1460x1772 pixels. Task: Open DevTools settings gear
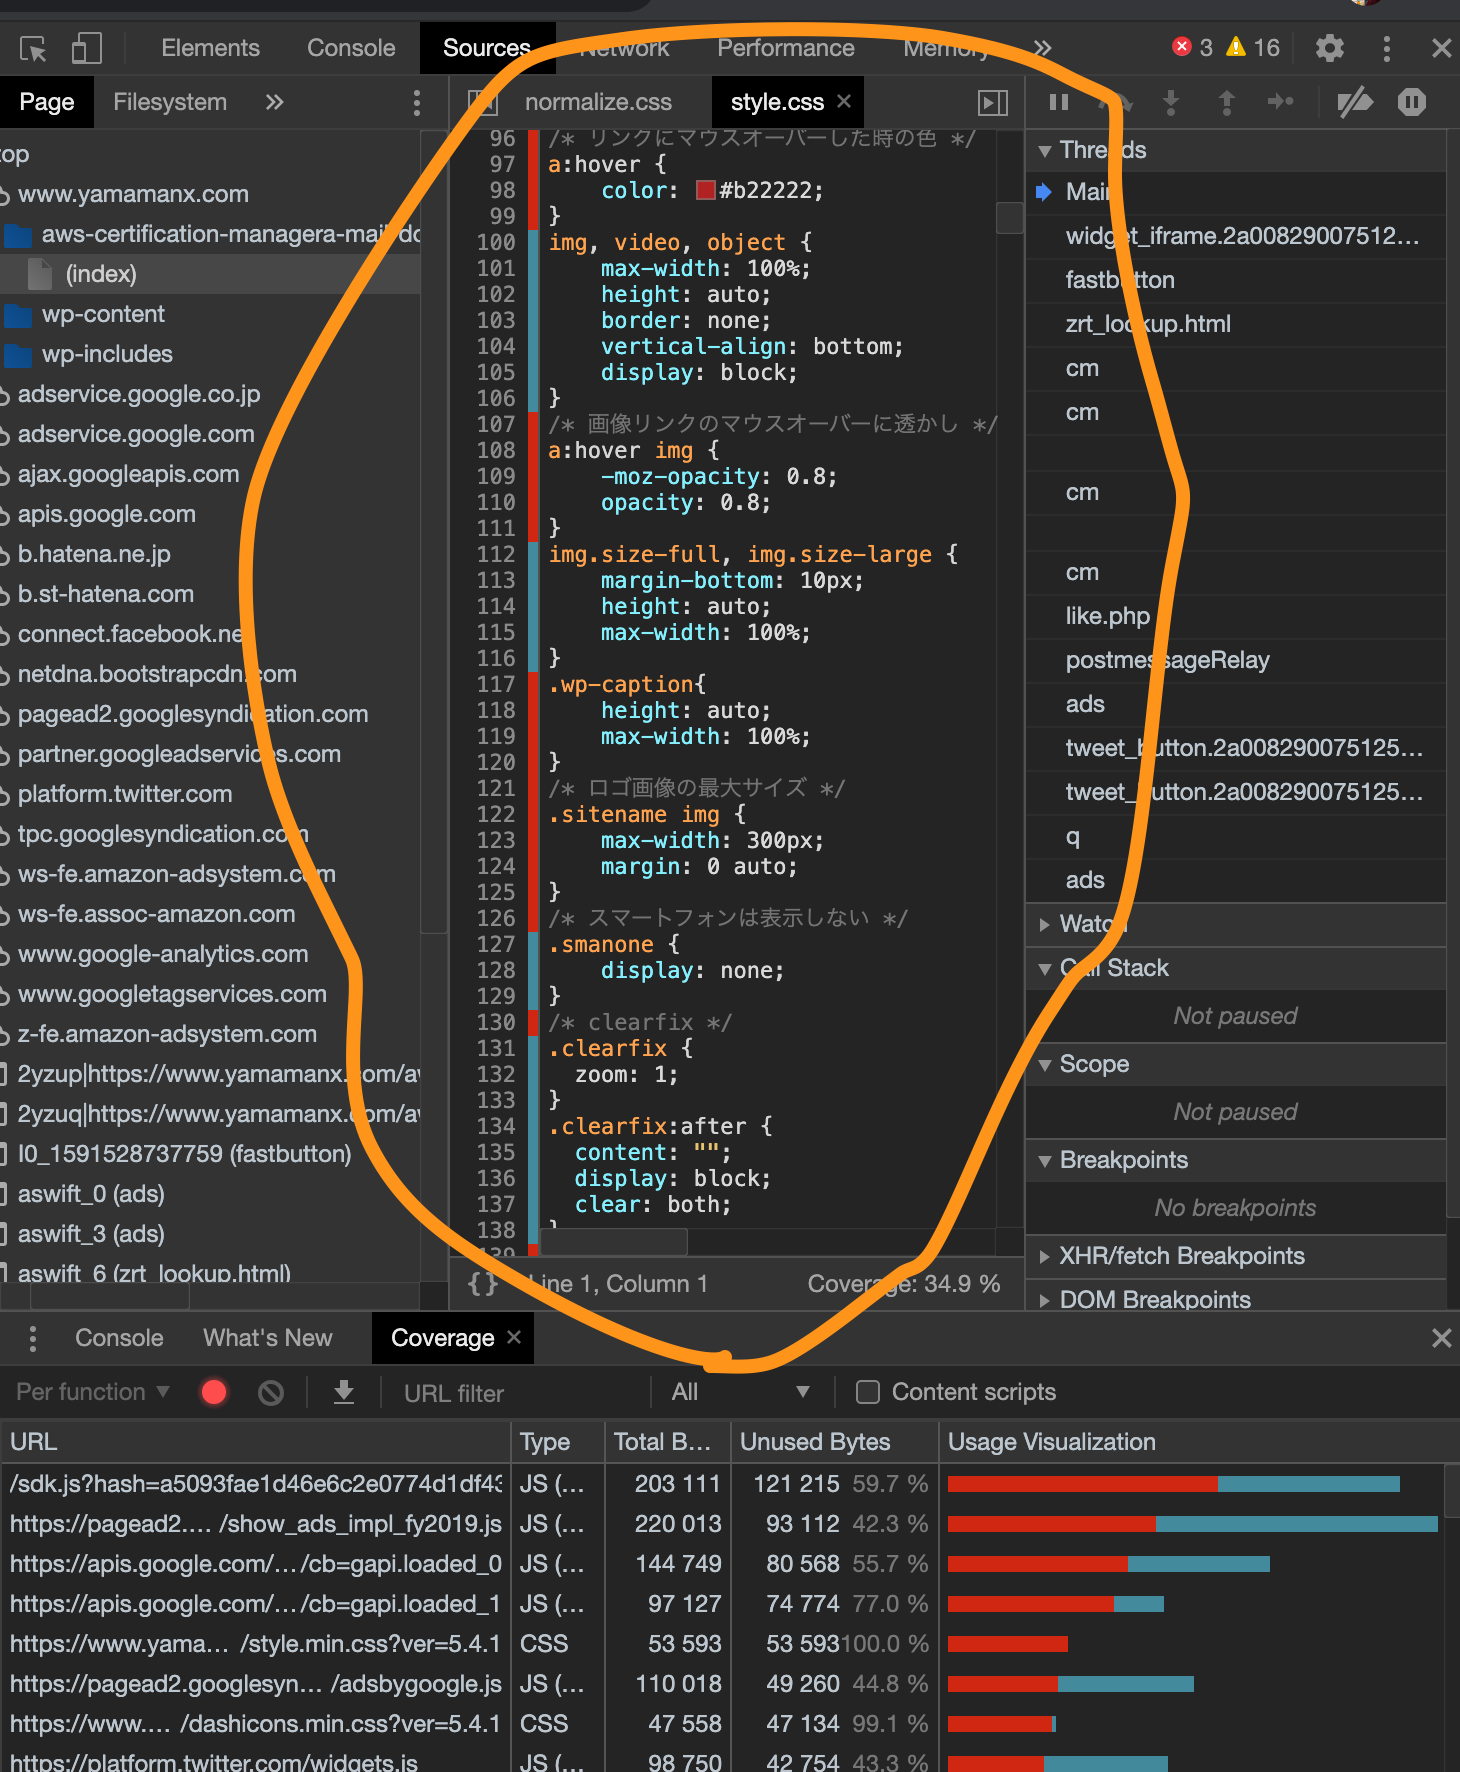pyautogui.click(x=1329, y=48)
